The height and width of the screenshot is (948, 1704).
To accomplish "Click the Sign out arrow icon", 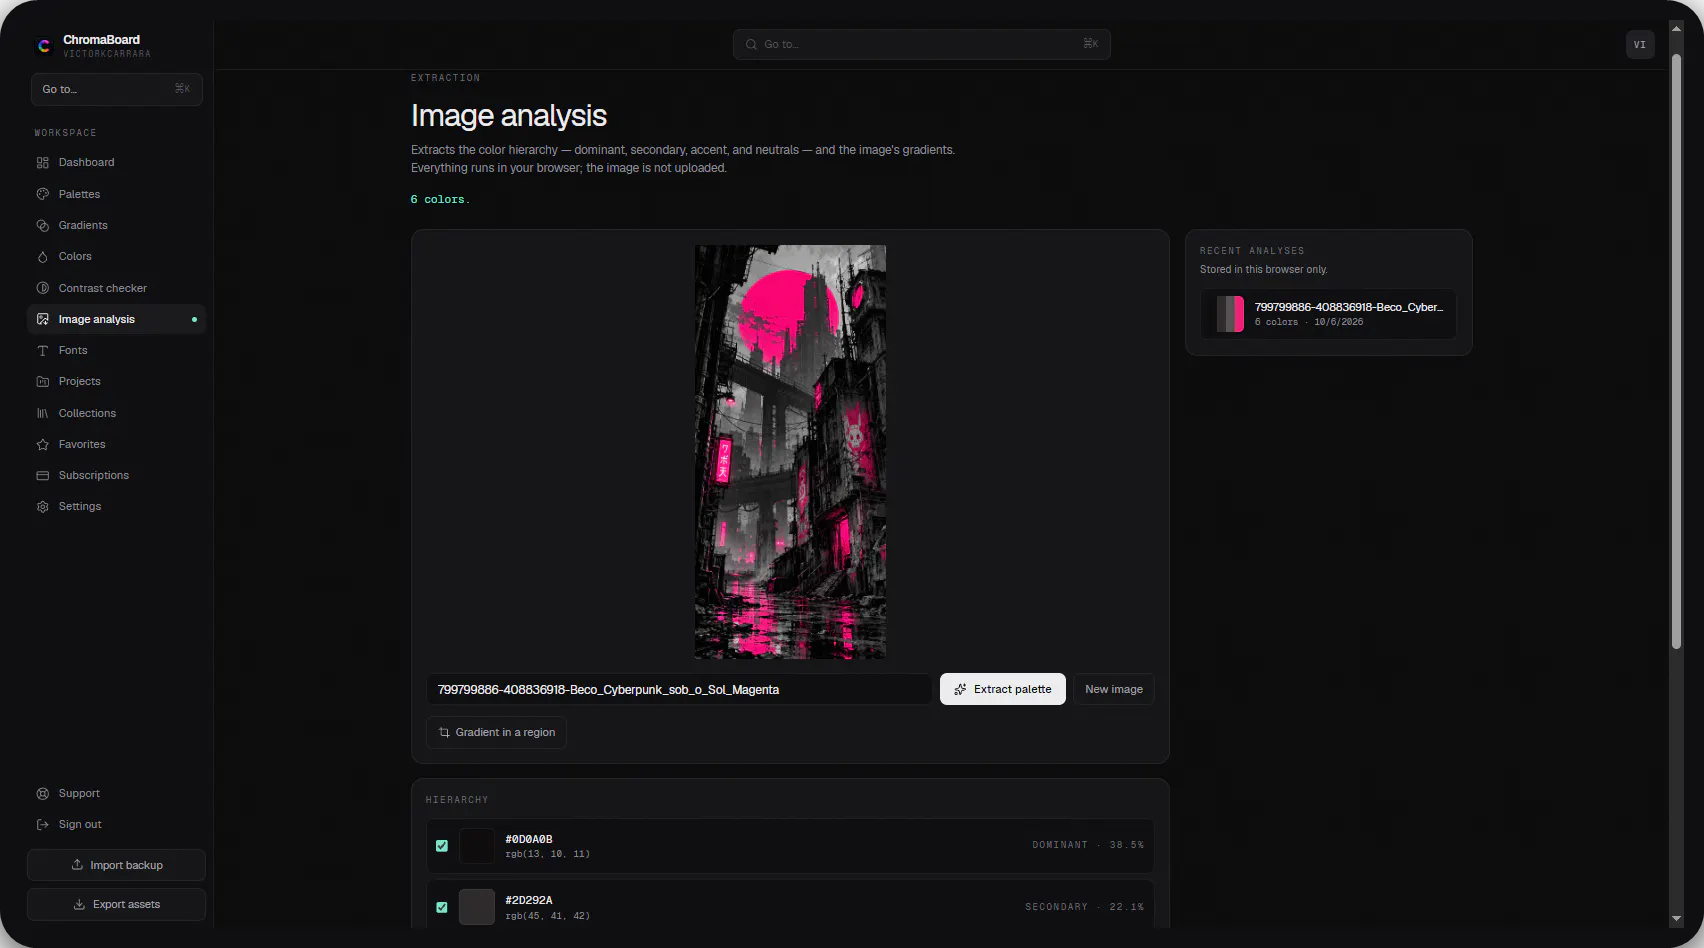I will (x=42, y=825).
